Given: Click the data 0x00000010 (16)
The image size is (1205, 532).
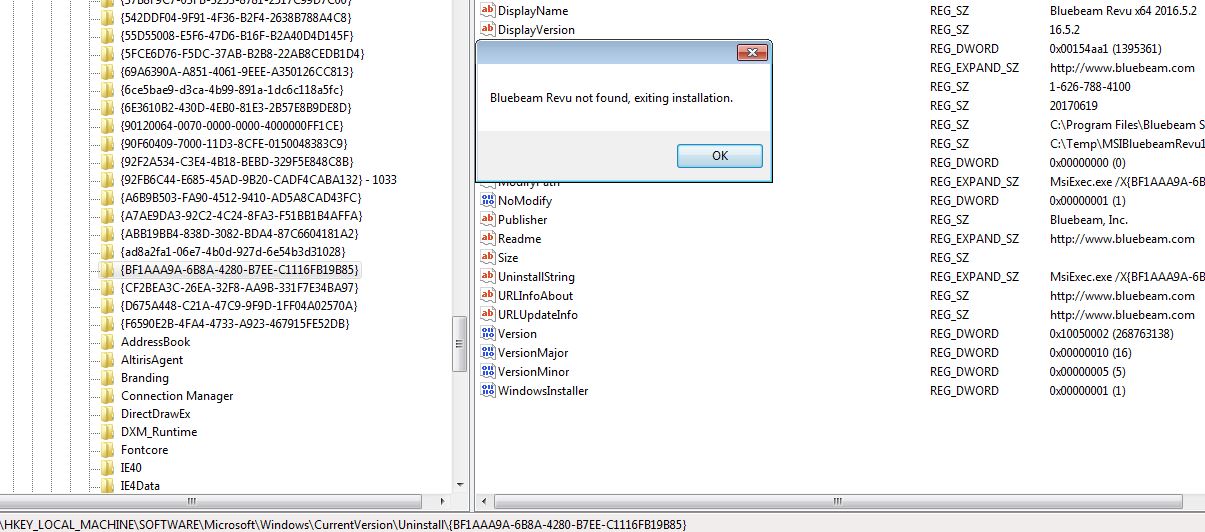Looking at the screenshot, I should [x=1090, y=352].
